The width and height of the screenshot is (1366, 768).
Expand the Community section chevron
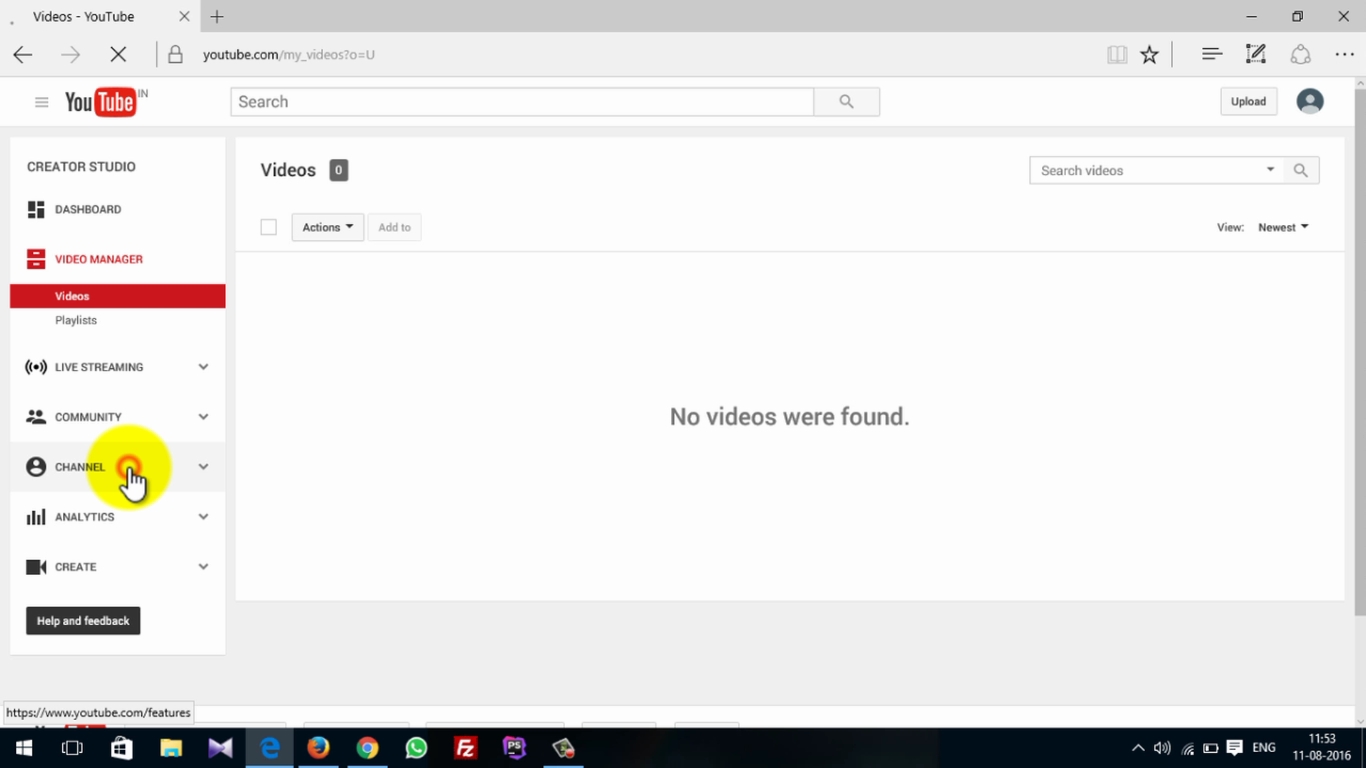click(x=203, y=417)
